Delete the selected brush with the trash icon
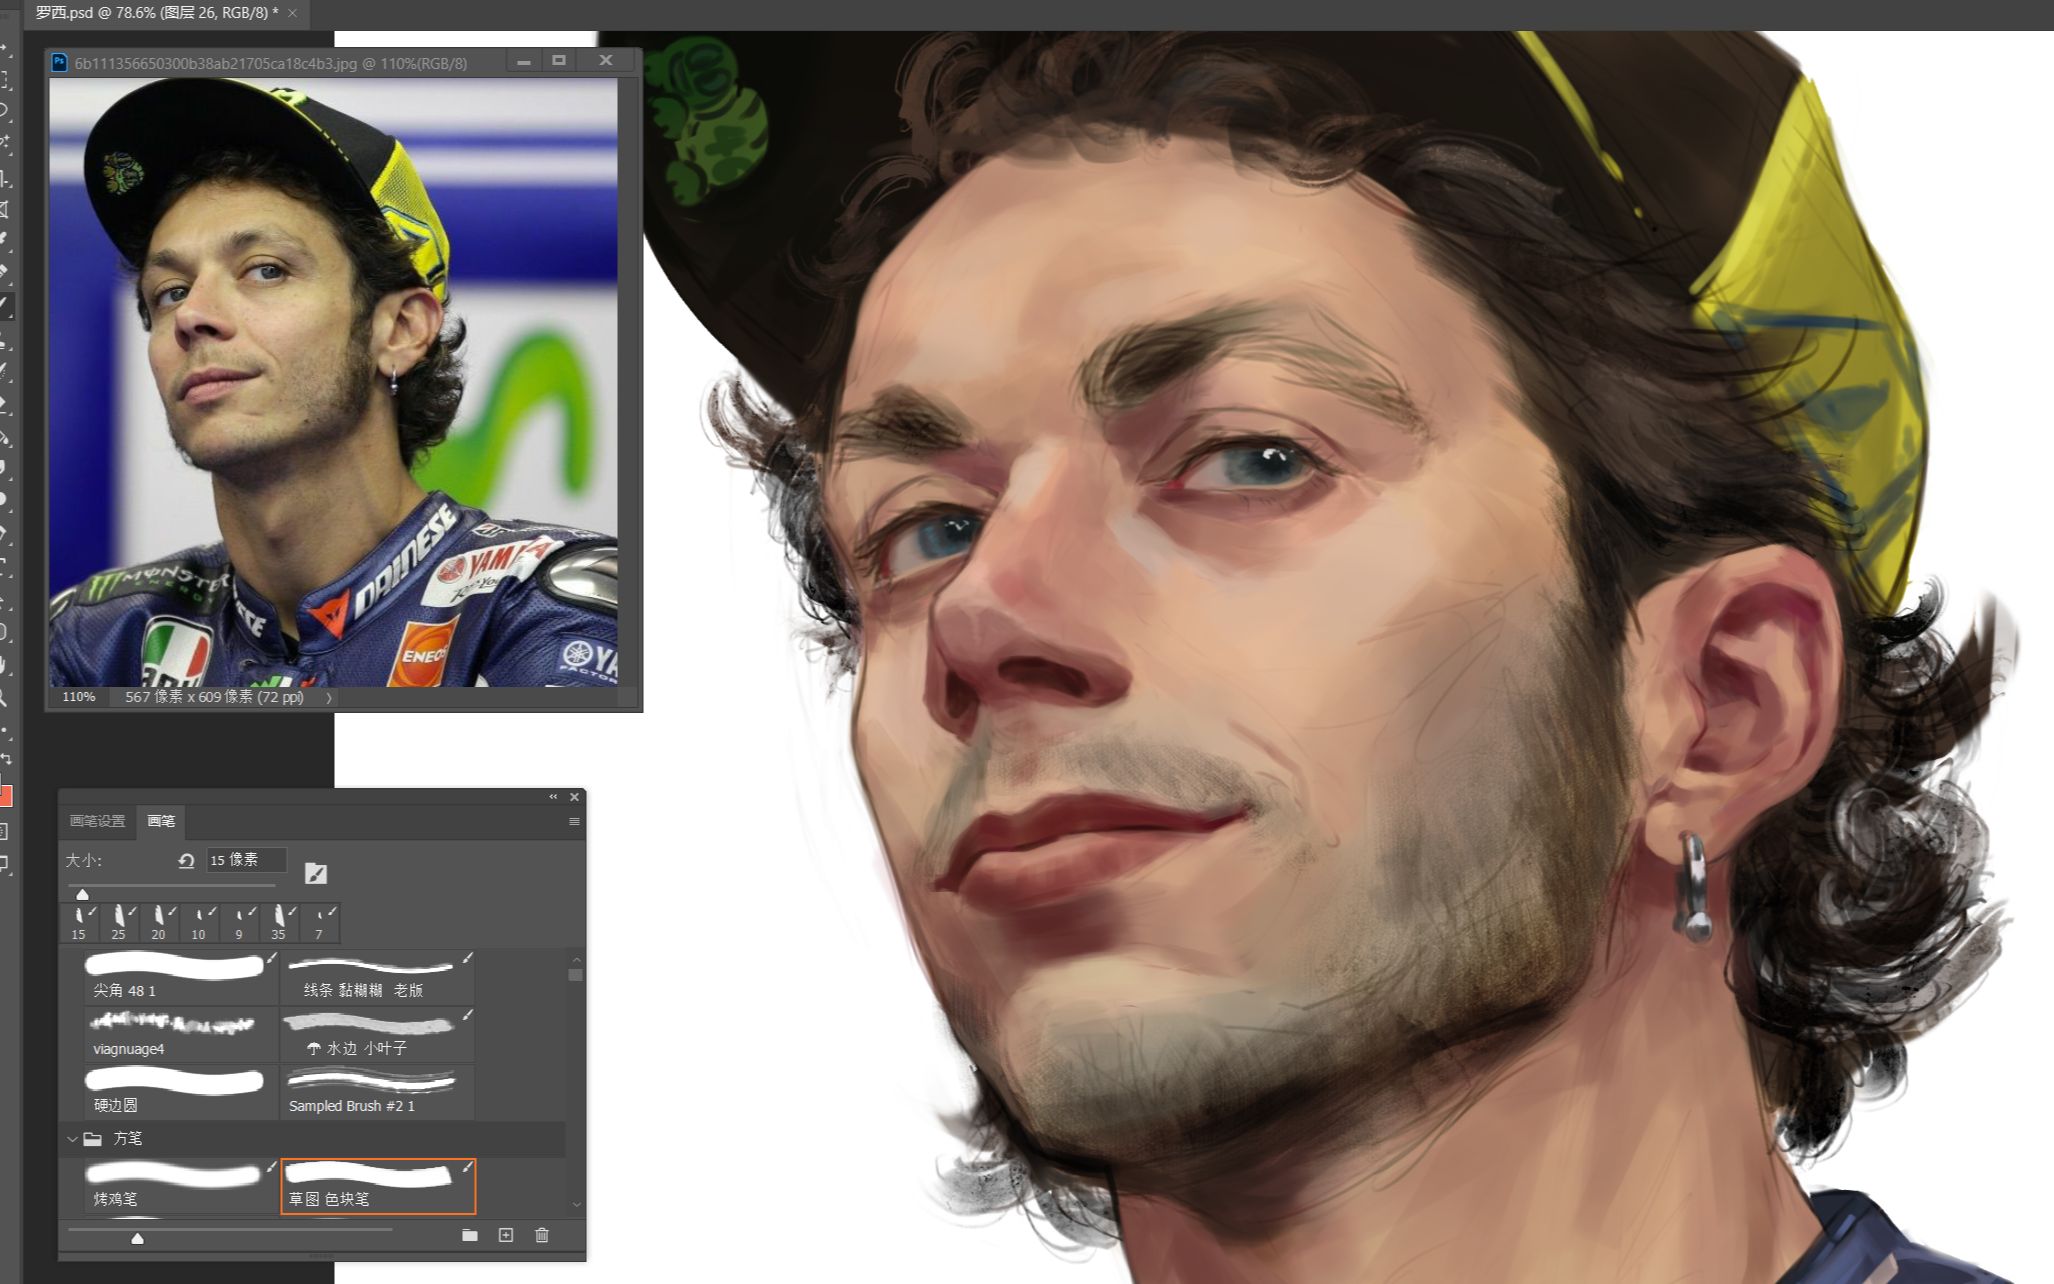The width and height of the screenshot is (2054, 1284). click(x=542, y=1235)
